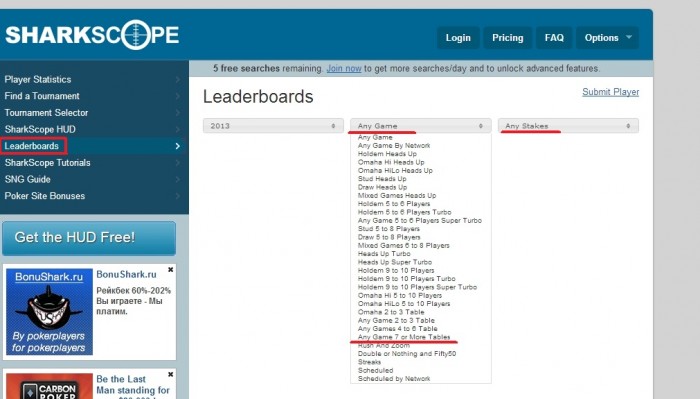This screenshot has width=700, height=399.
Task: Click the Submit Player link
Action: tap(610, 92)
